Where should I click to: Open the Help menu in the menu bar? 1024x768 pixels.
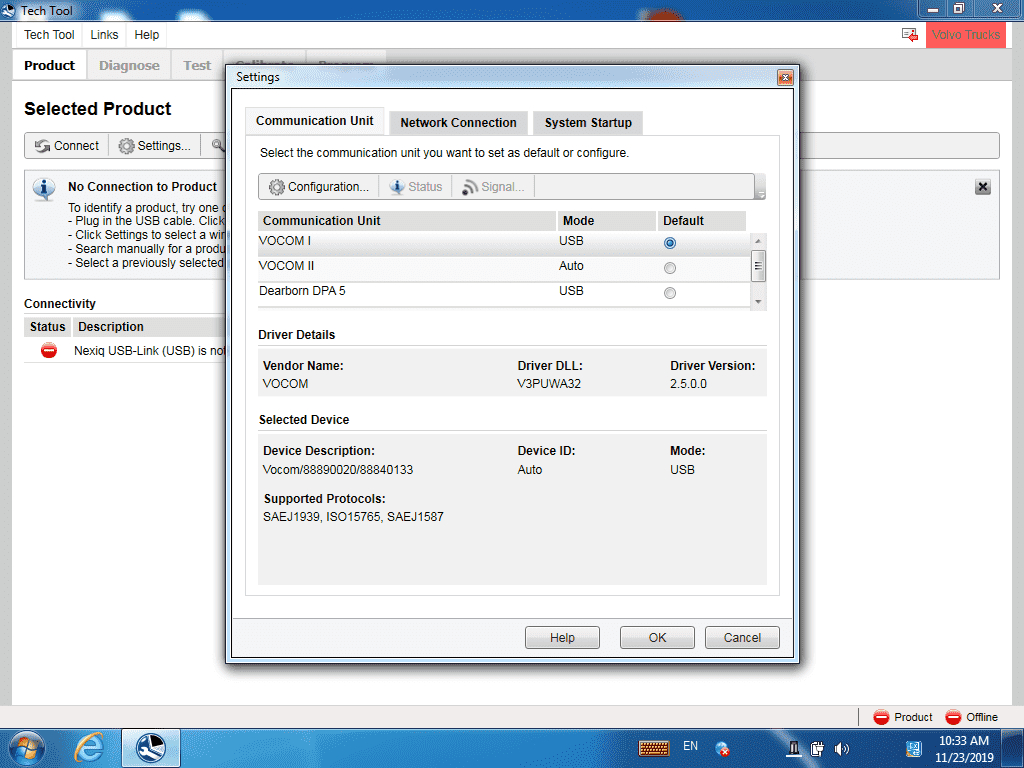point(147,35)
